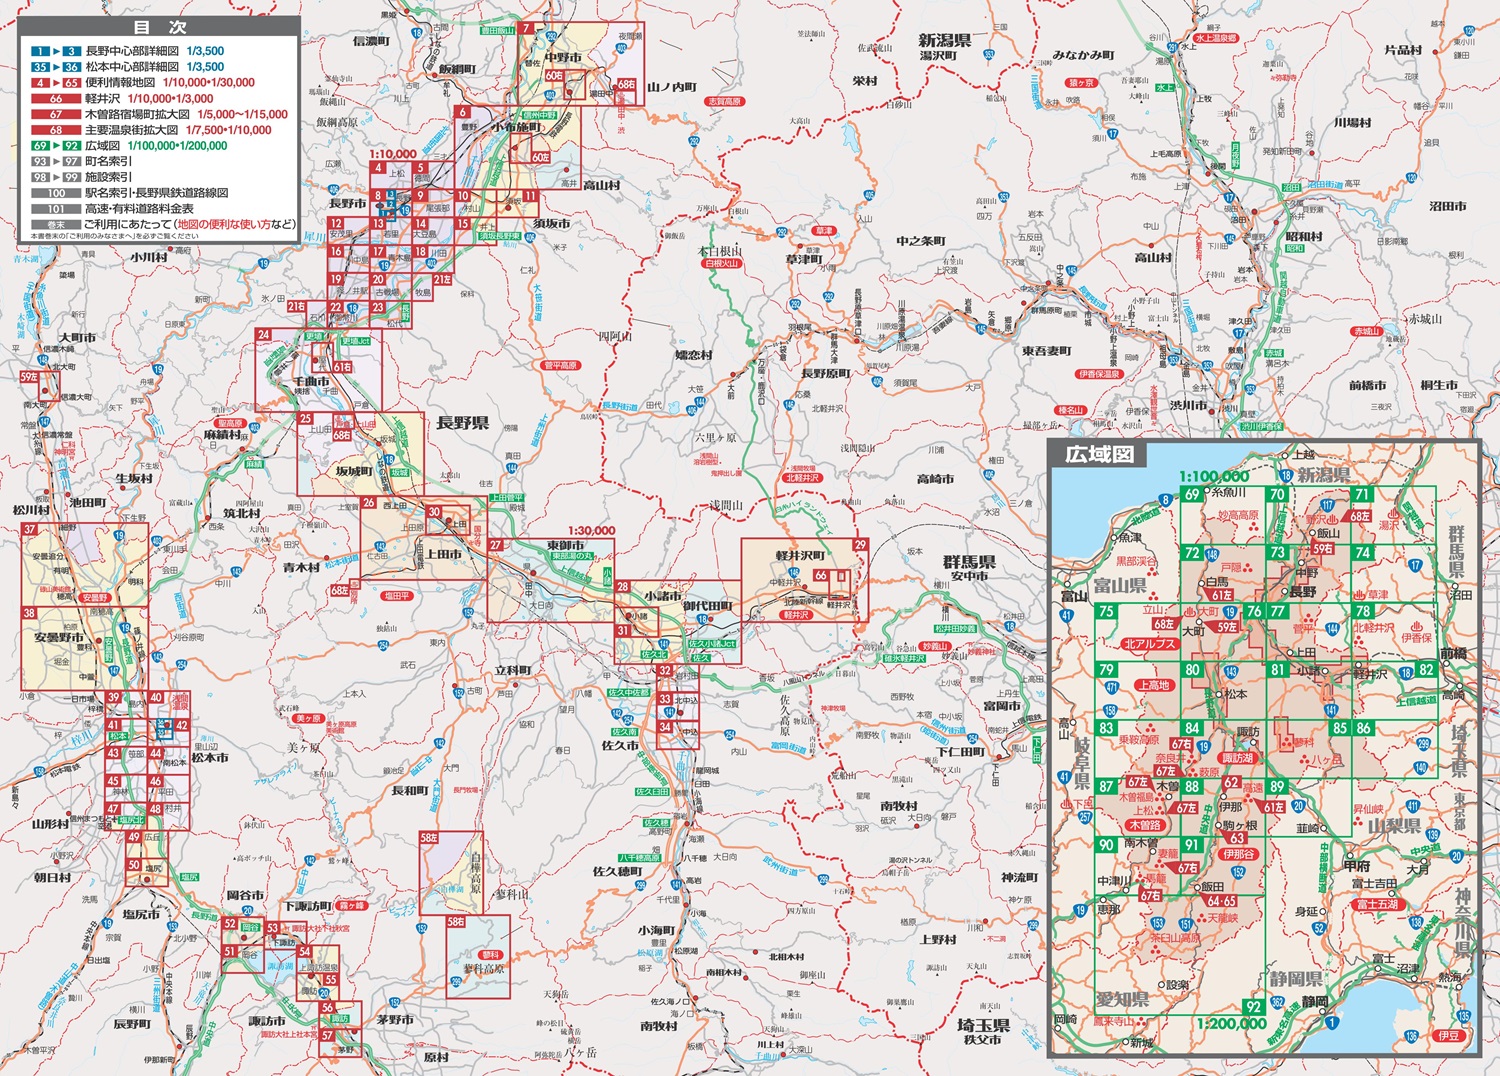This screenshot has height=1076, width=1500.
Task: Click the red 菅平高原 label
Action: [561, 365]
